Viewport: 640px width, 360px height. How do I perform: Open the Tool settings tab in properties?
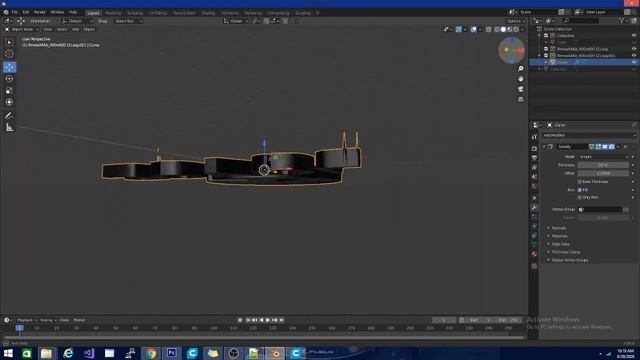coord(534,137)
